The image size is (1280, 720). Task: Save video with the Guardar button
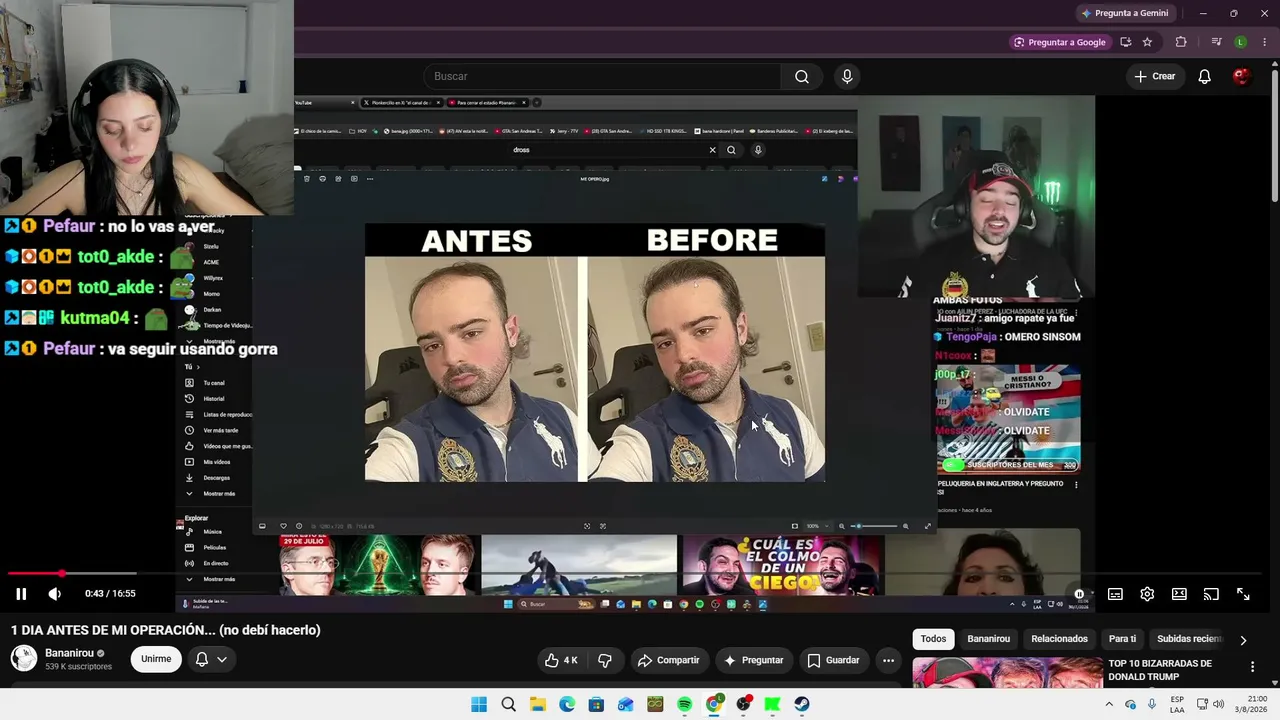(833, 660)
